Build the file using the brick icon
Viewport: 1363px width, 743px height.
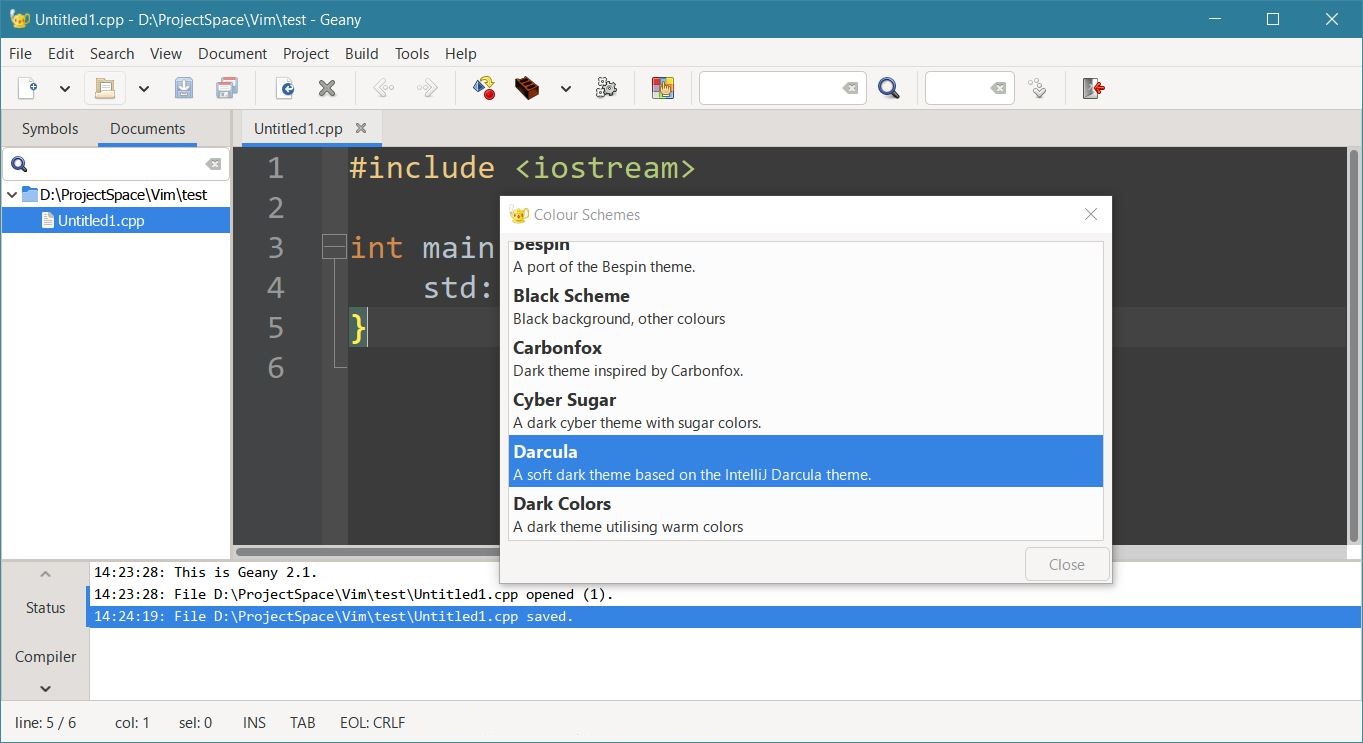527,89
